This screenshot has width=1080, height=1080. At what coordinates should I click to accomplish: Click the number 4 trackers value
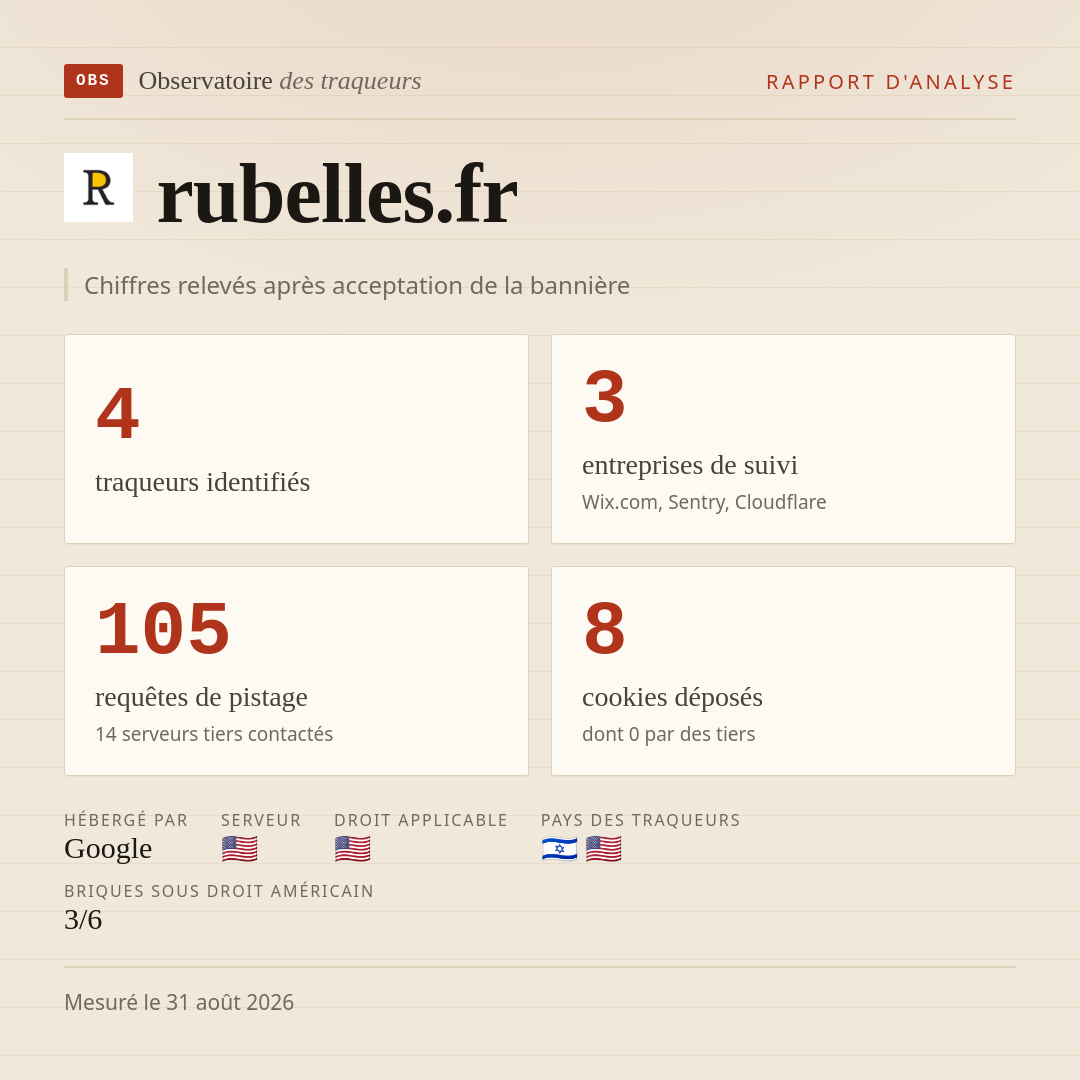point(118,413)
